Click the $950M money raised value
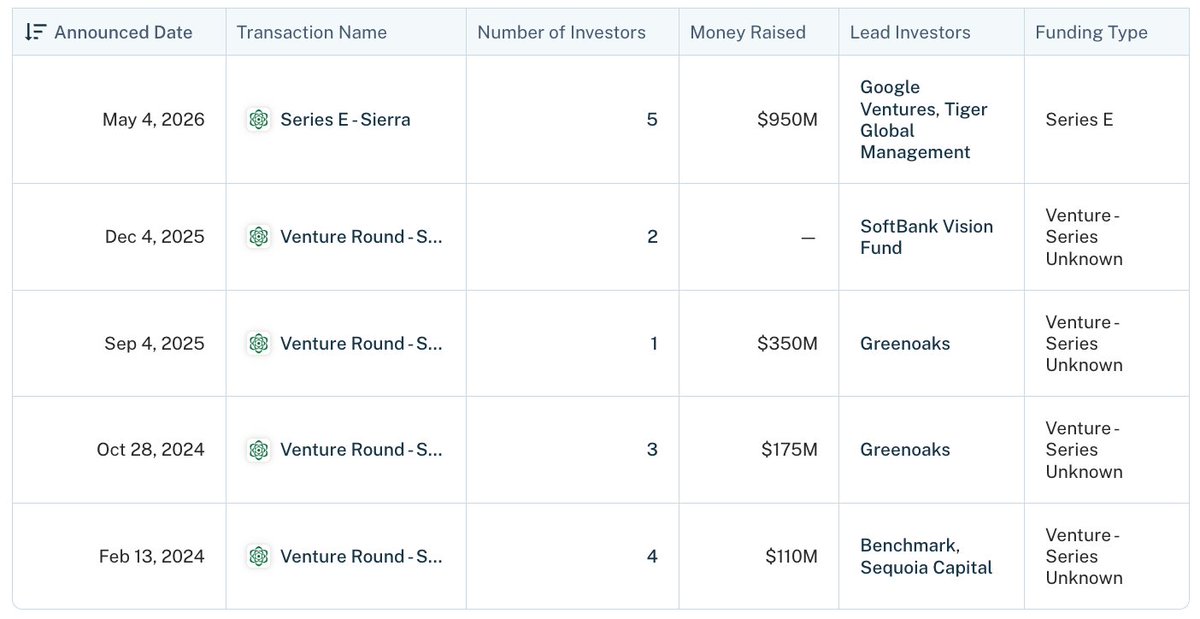1200x619 pixels. (x=787, y=120)
